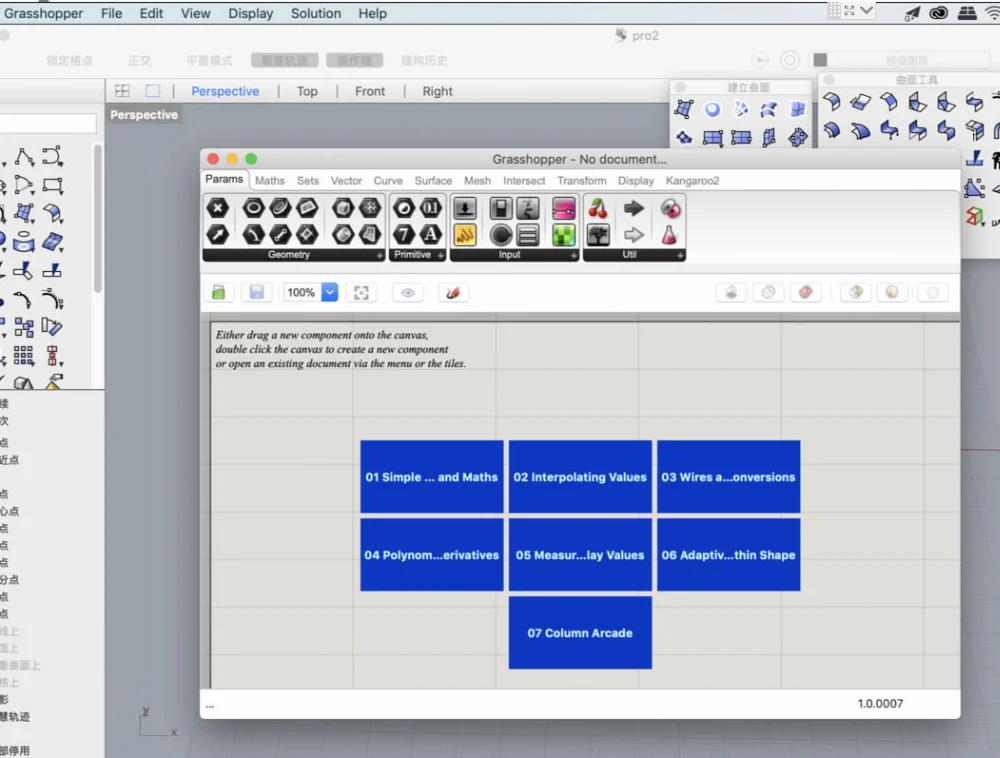Click the Open file icon in canvas toolbar

tap(218, 293)
